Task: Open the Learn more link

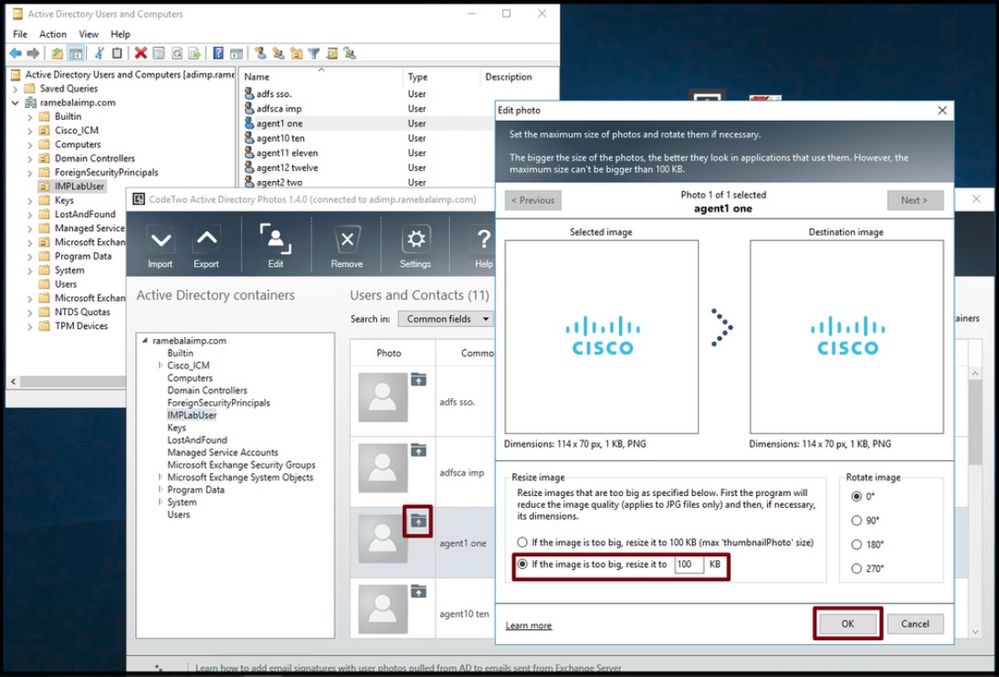Action: [x=529, y=625]
